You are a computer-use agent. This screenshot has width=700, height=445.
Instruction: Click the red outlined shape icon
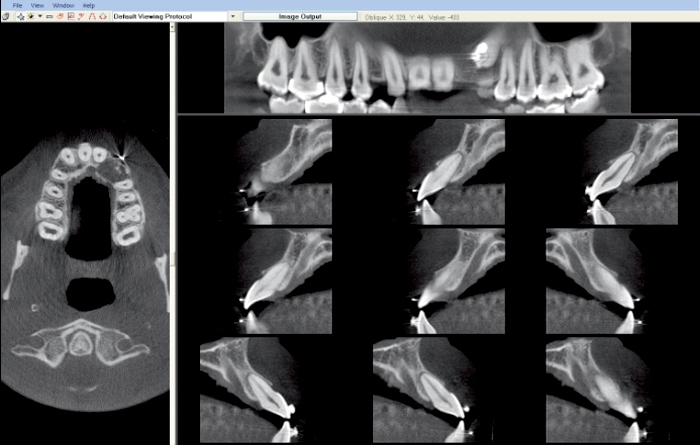click(x=103, y=17)
